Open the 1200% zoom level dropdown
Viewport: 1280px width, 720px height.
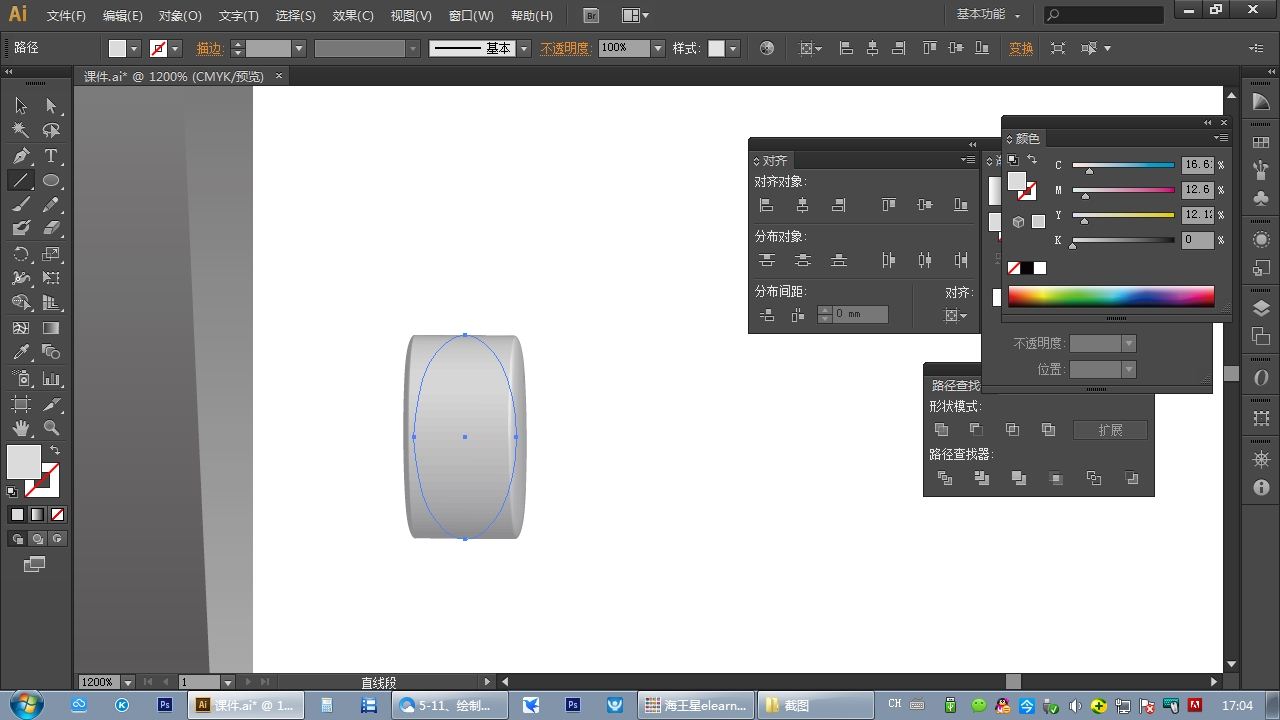click(x=128, y=682)
